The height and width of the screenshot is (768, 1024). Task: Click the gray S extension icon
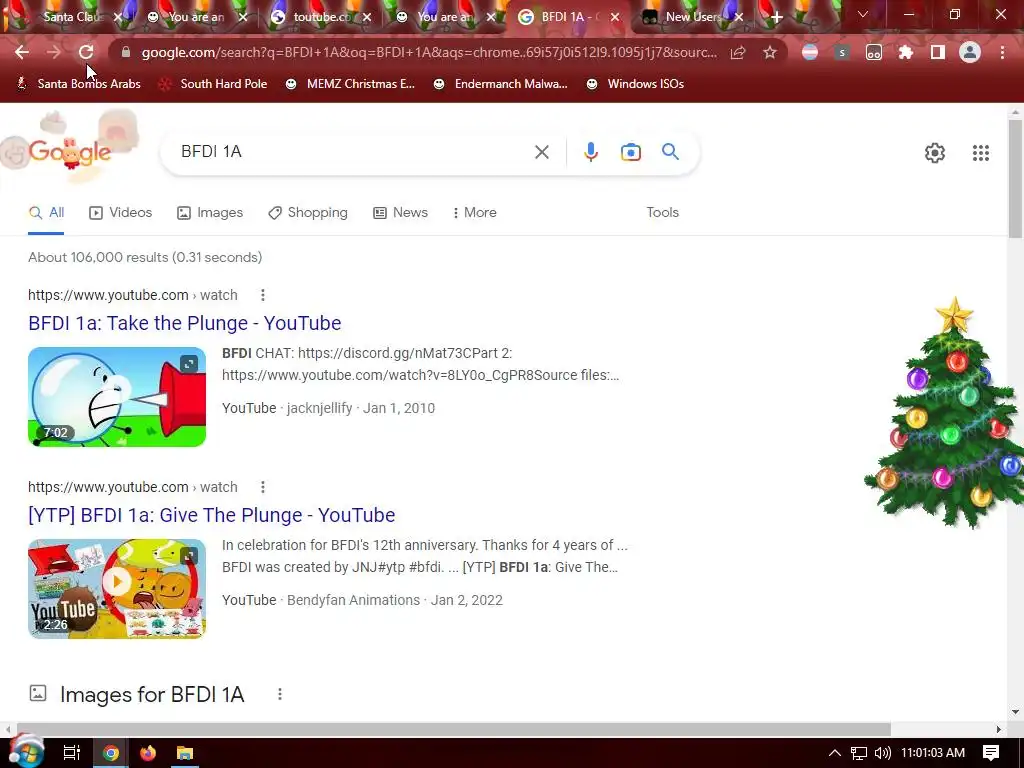tap(842, 52)
